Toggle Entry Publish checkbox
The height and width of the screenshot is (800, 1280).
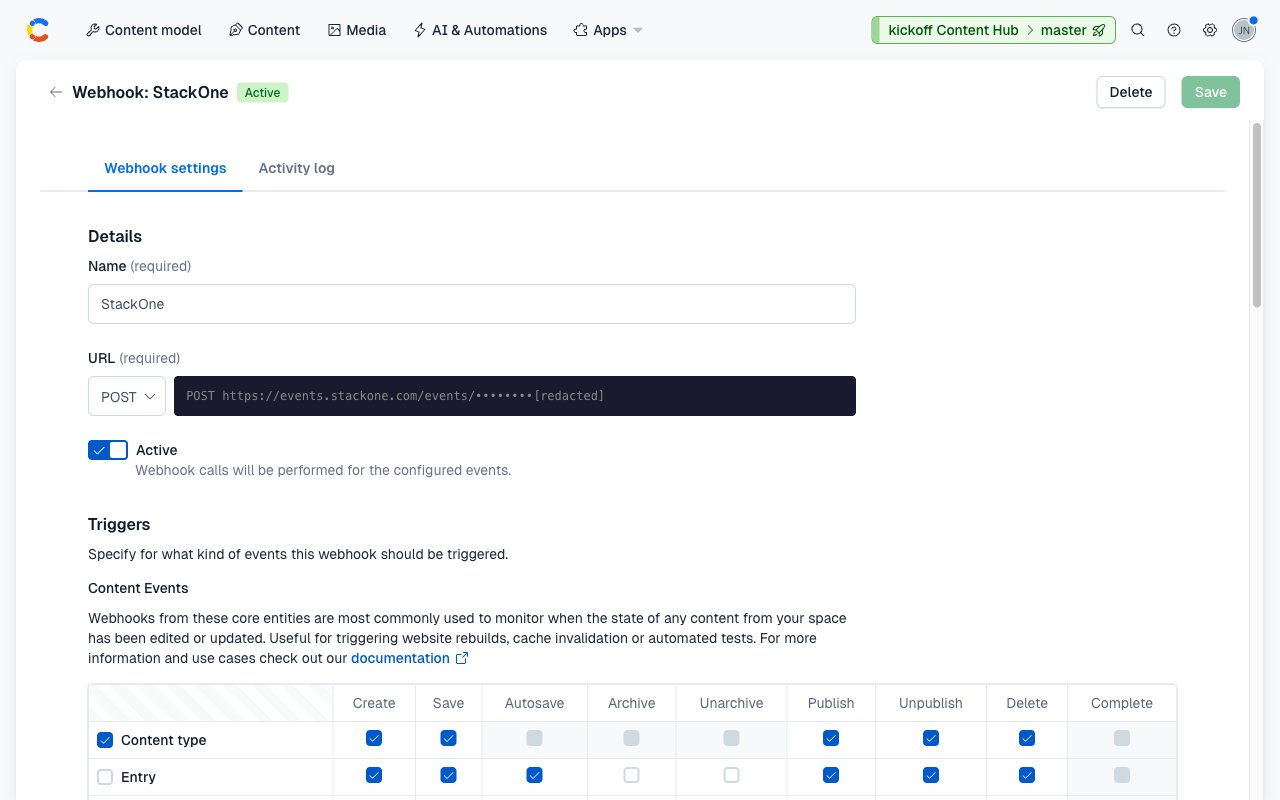831,775
